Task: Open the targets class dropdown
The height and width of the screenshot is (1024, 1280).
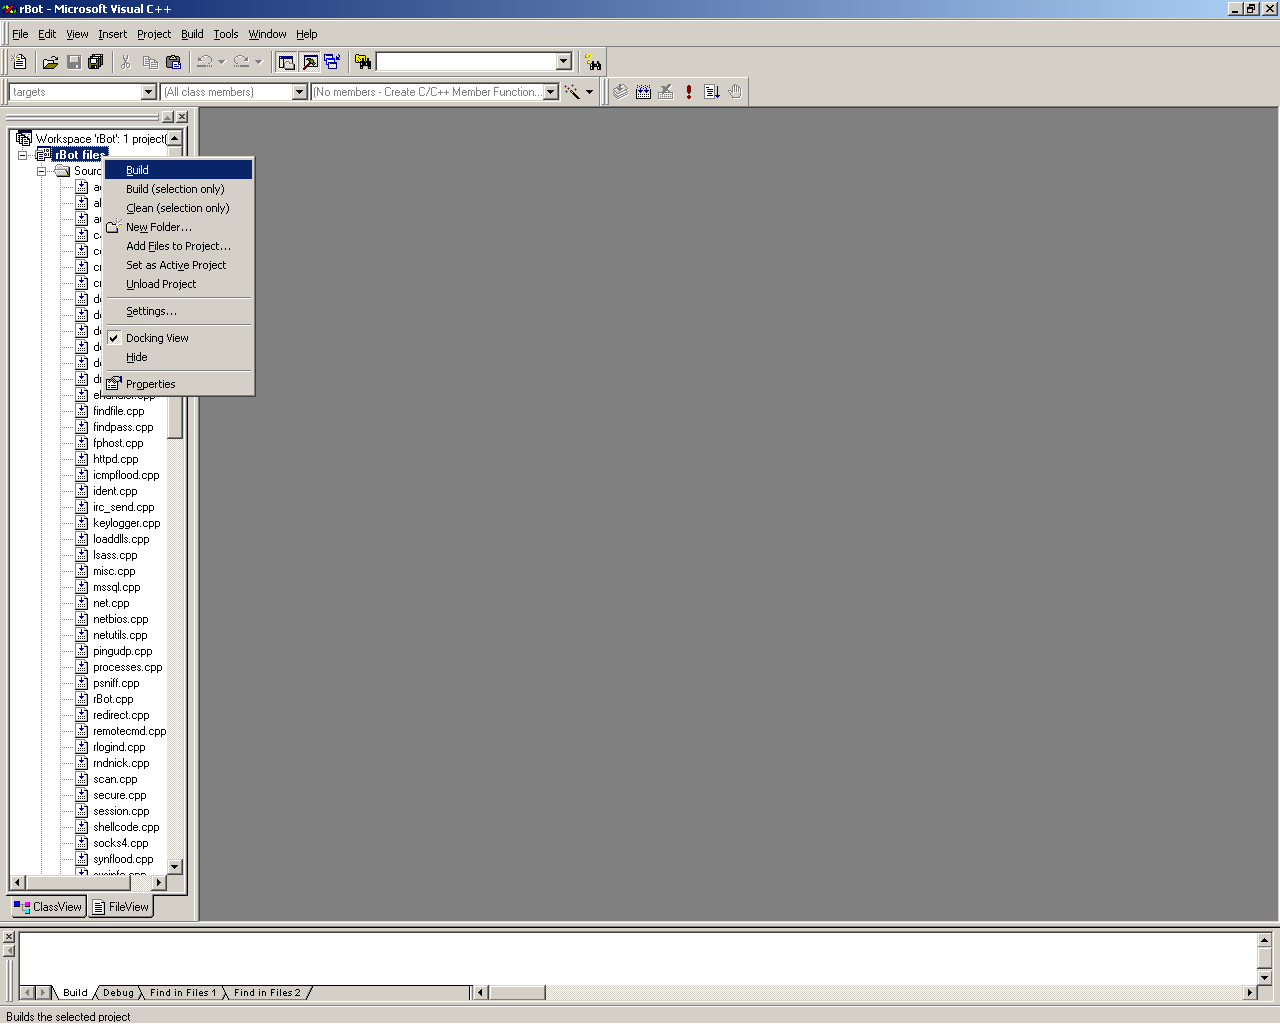Action: [149, 92]
